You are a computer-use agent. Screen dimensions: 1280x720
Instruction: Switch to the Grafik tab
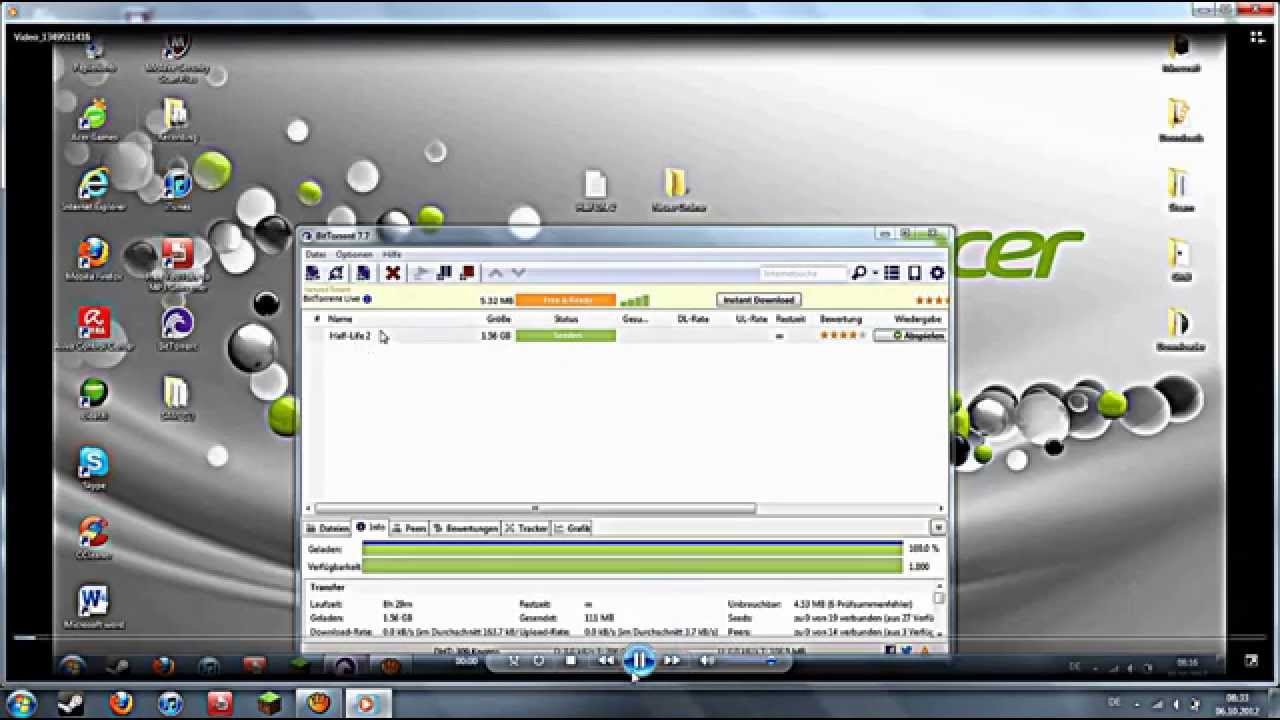tap(573, 528)
